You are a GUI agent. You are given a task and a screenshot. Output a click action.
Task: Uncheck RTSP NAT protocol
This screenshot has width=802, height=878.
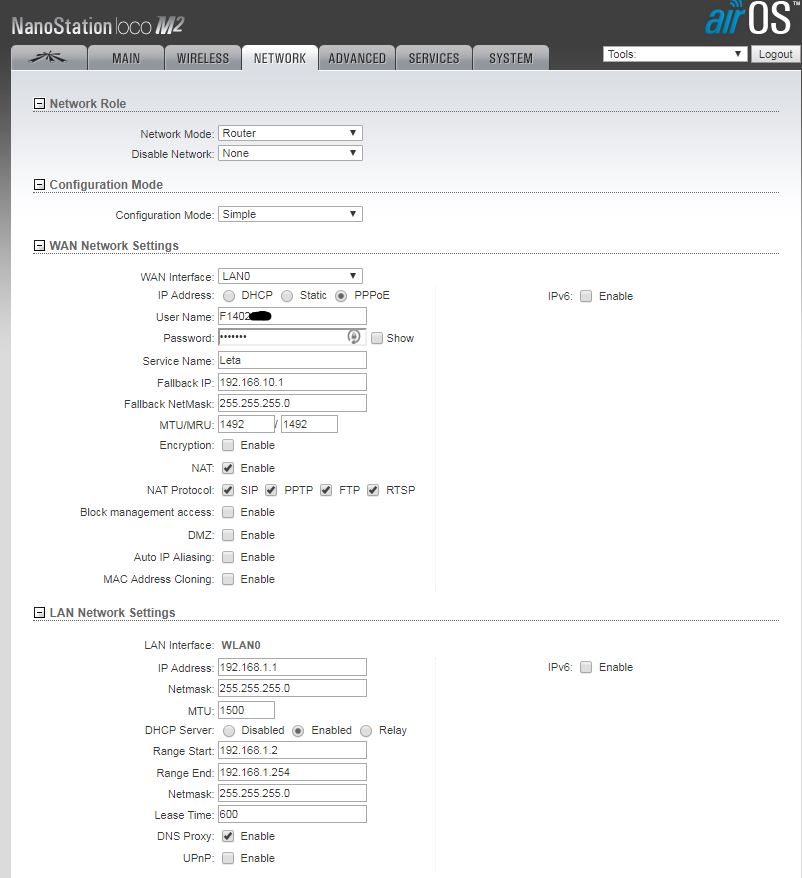point(373,490)
